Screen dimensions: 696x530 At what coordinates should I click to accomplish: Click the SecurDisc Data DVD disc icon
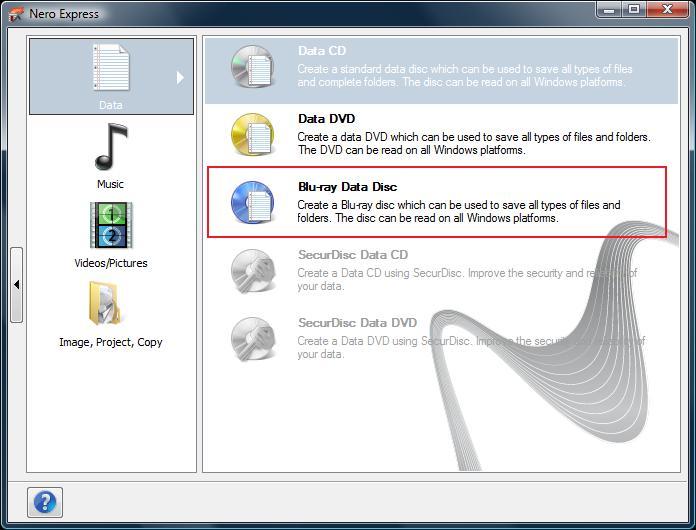tap(253, 338)
